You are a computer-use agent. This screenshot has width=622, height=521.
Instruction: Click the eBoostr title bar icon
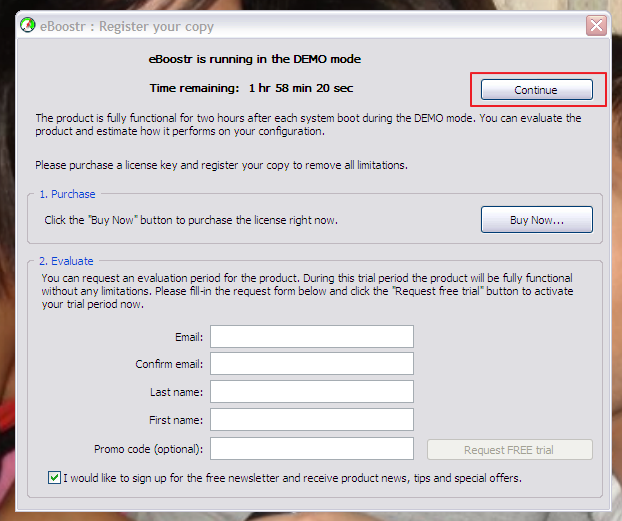tap(28, 25)
